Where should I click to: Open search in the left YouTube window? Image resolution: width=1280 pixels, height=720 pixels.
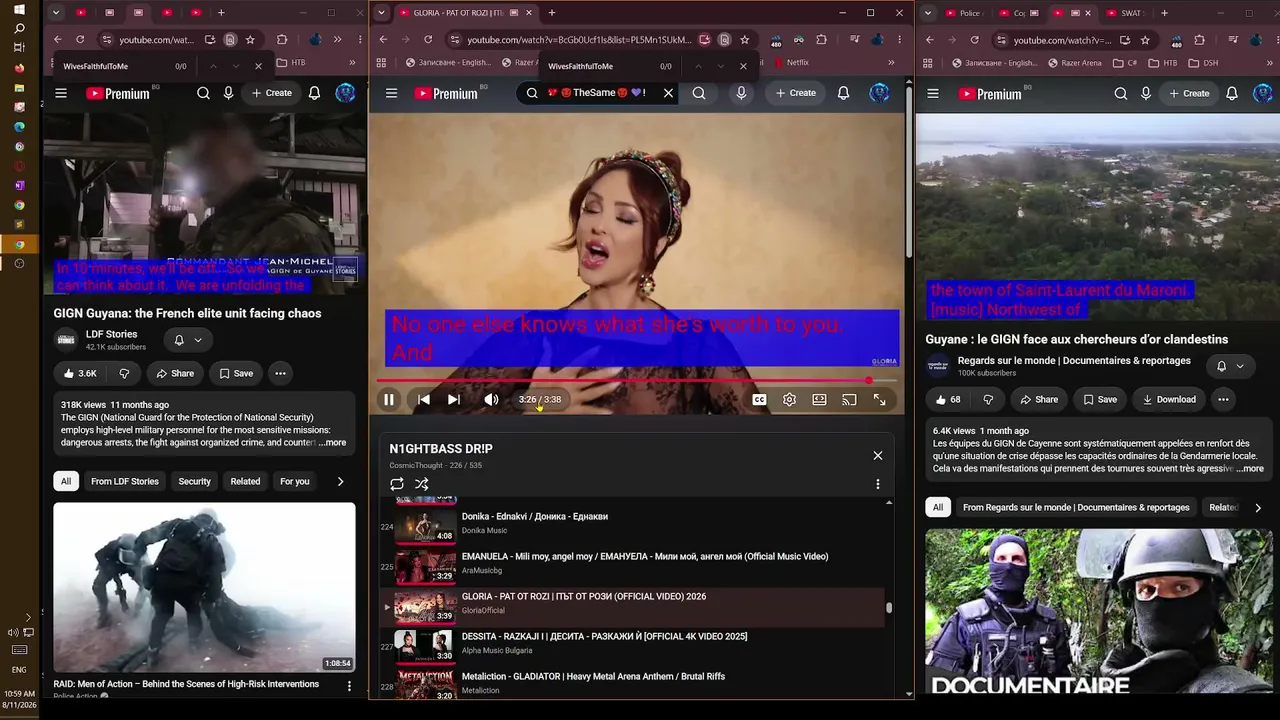203,93
